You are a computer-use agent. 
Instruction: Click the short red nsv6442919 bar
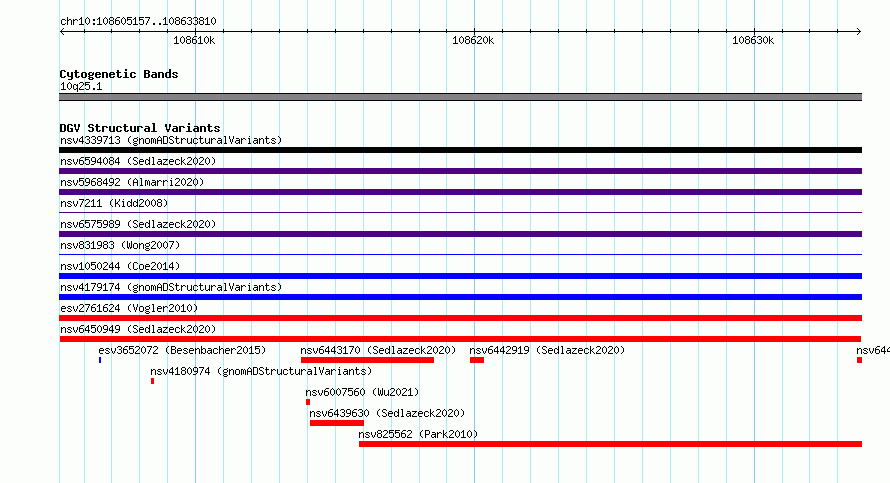click(477, 360)
